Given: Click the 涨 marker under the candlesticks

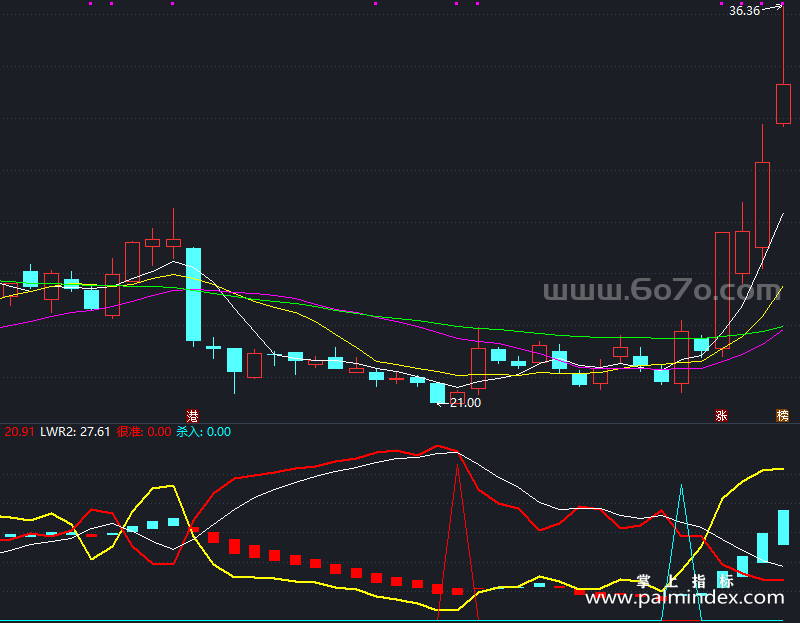Looking at the screenshot, I should click(x=721, y=416).
